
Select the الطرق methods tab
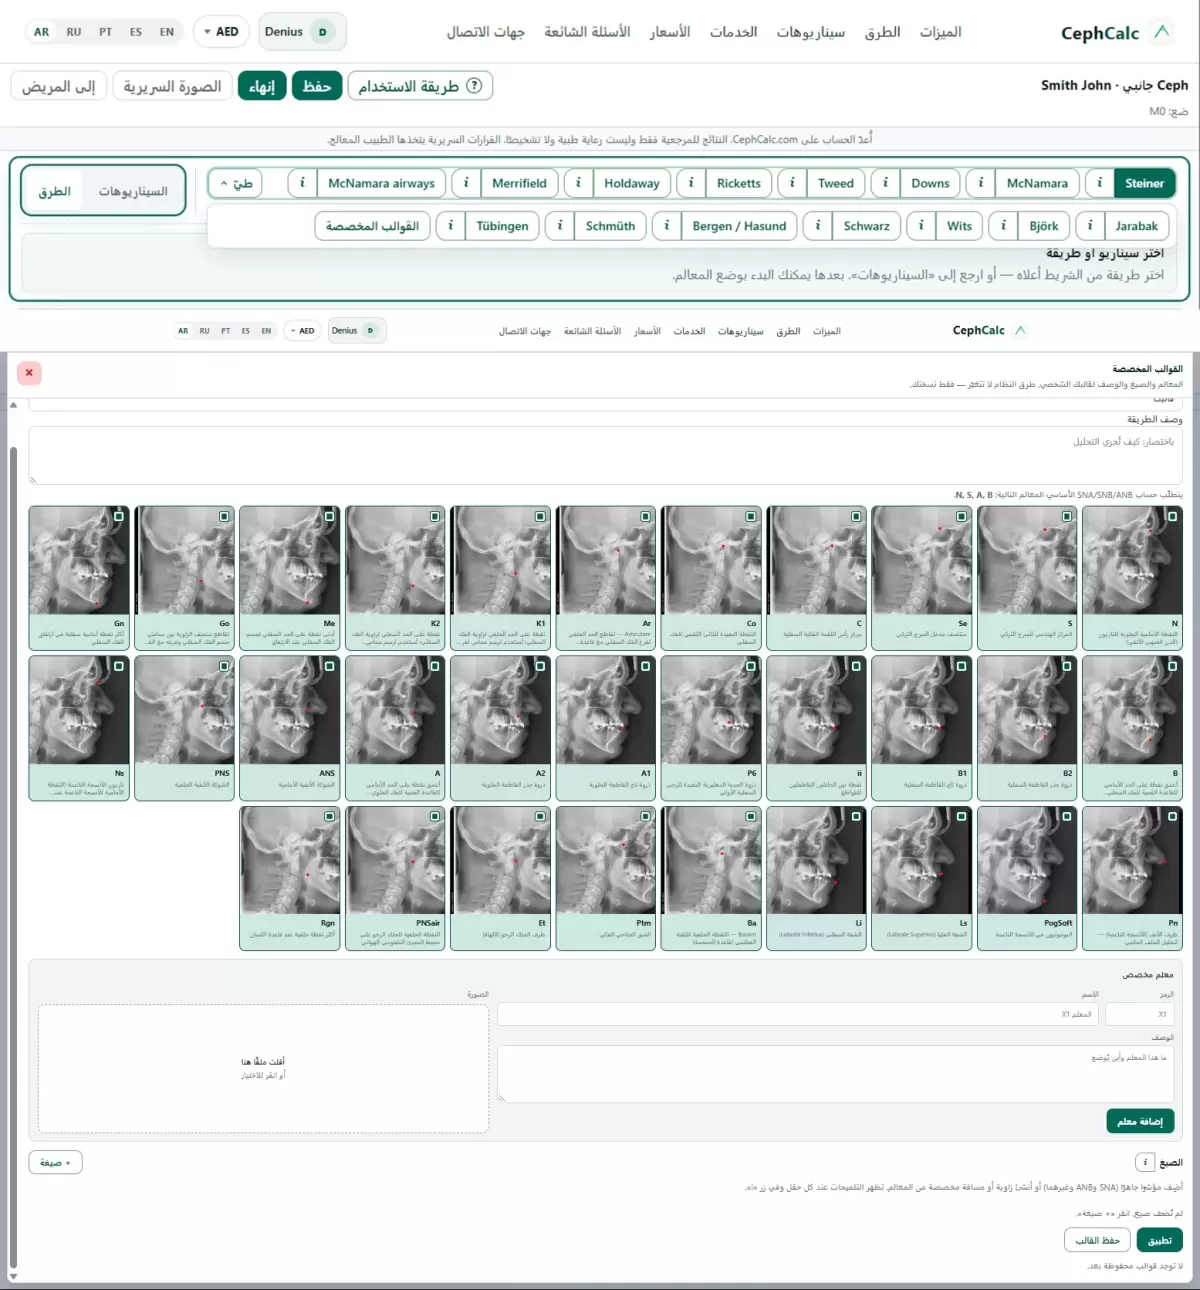55,191
